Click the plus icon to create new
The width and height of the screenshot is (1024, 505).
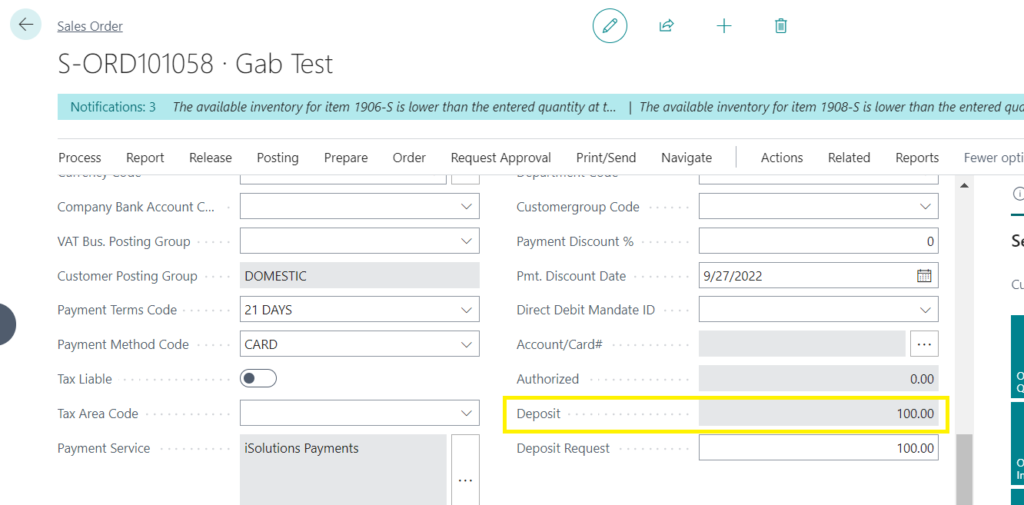724,26
